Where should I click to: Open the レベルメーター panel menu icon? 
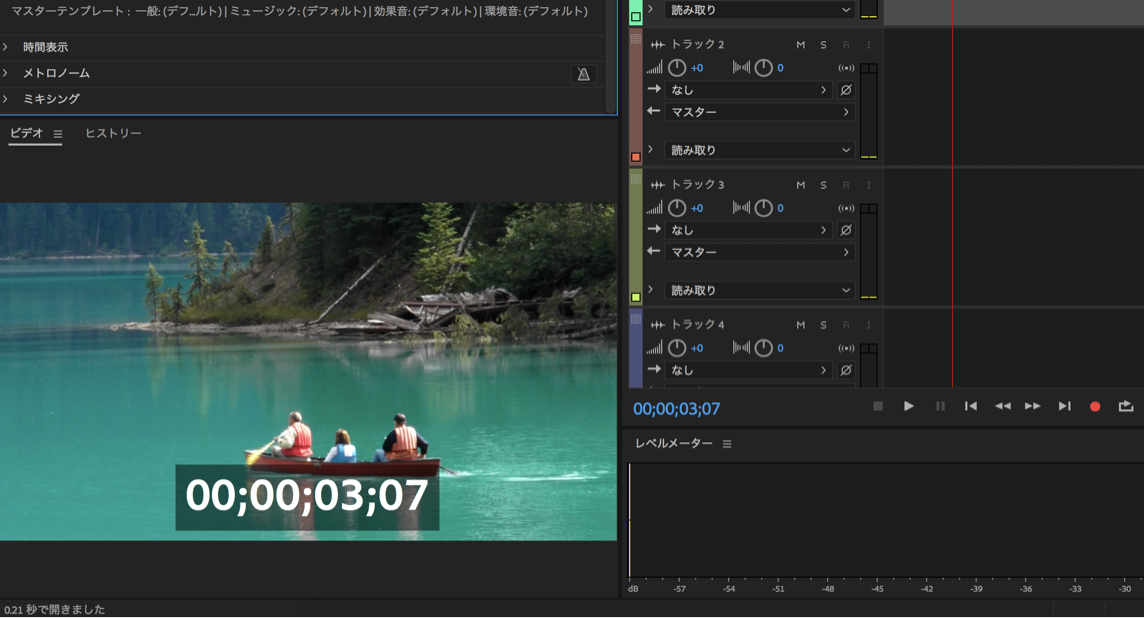727,444
